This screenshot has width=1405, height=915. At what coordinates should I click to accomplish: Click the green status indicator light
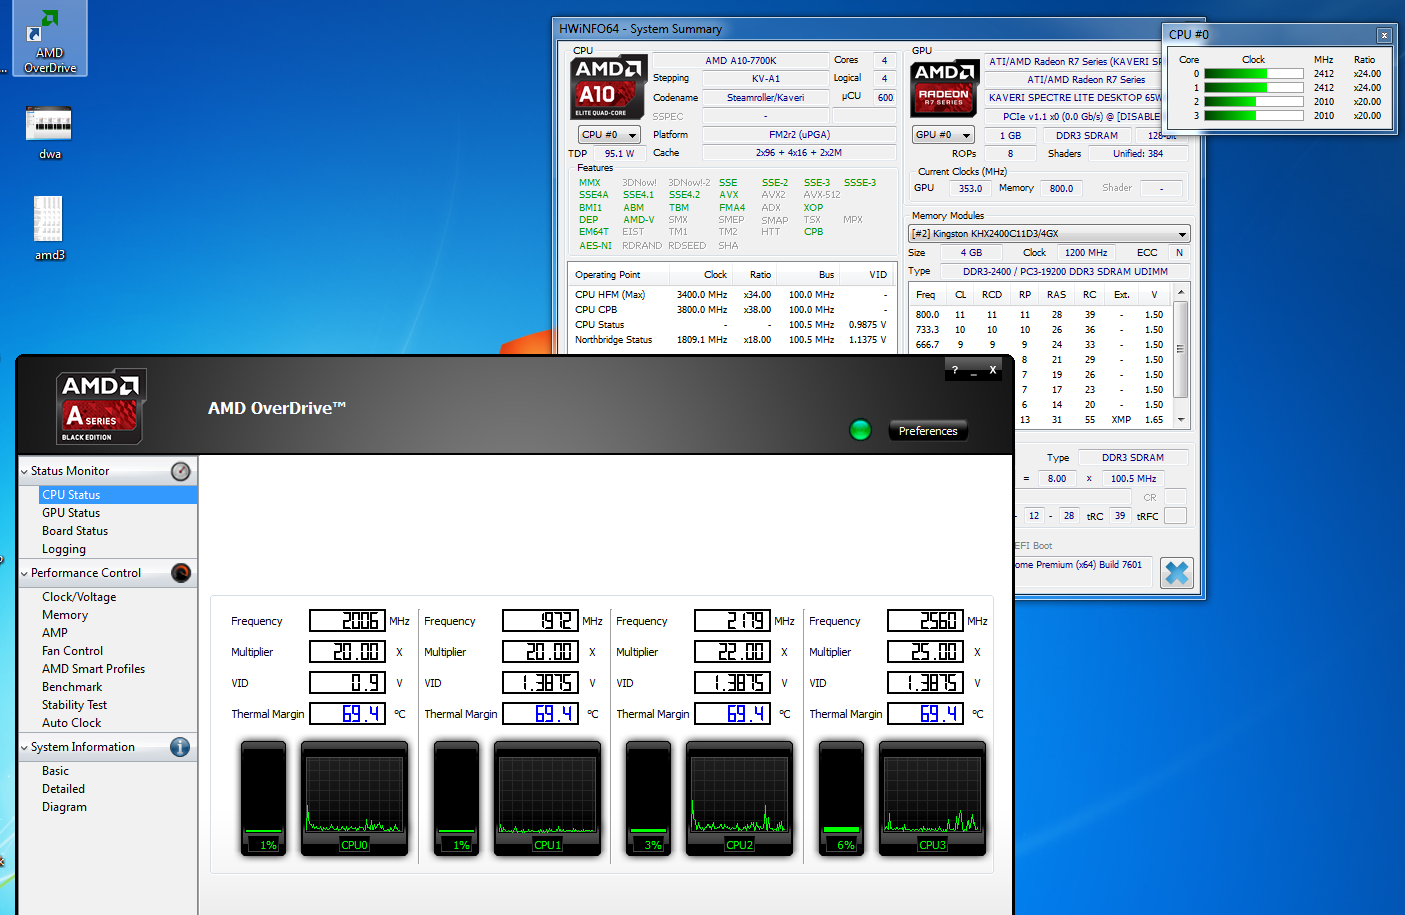tap(860, 430)
